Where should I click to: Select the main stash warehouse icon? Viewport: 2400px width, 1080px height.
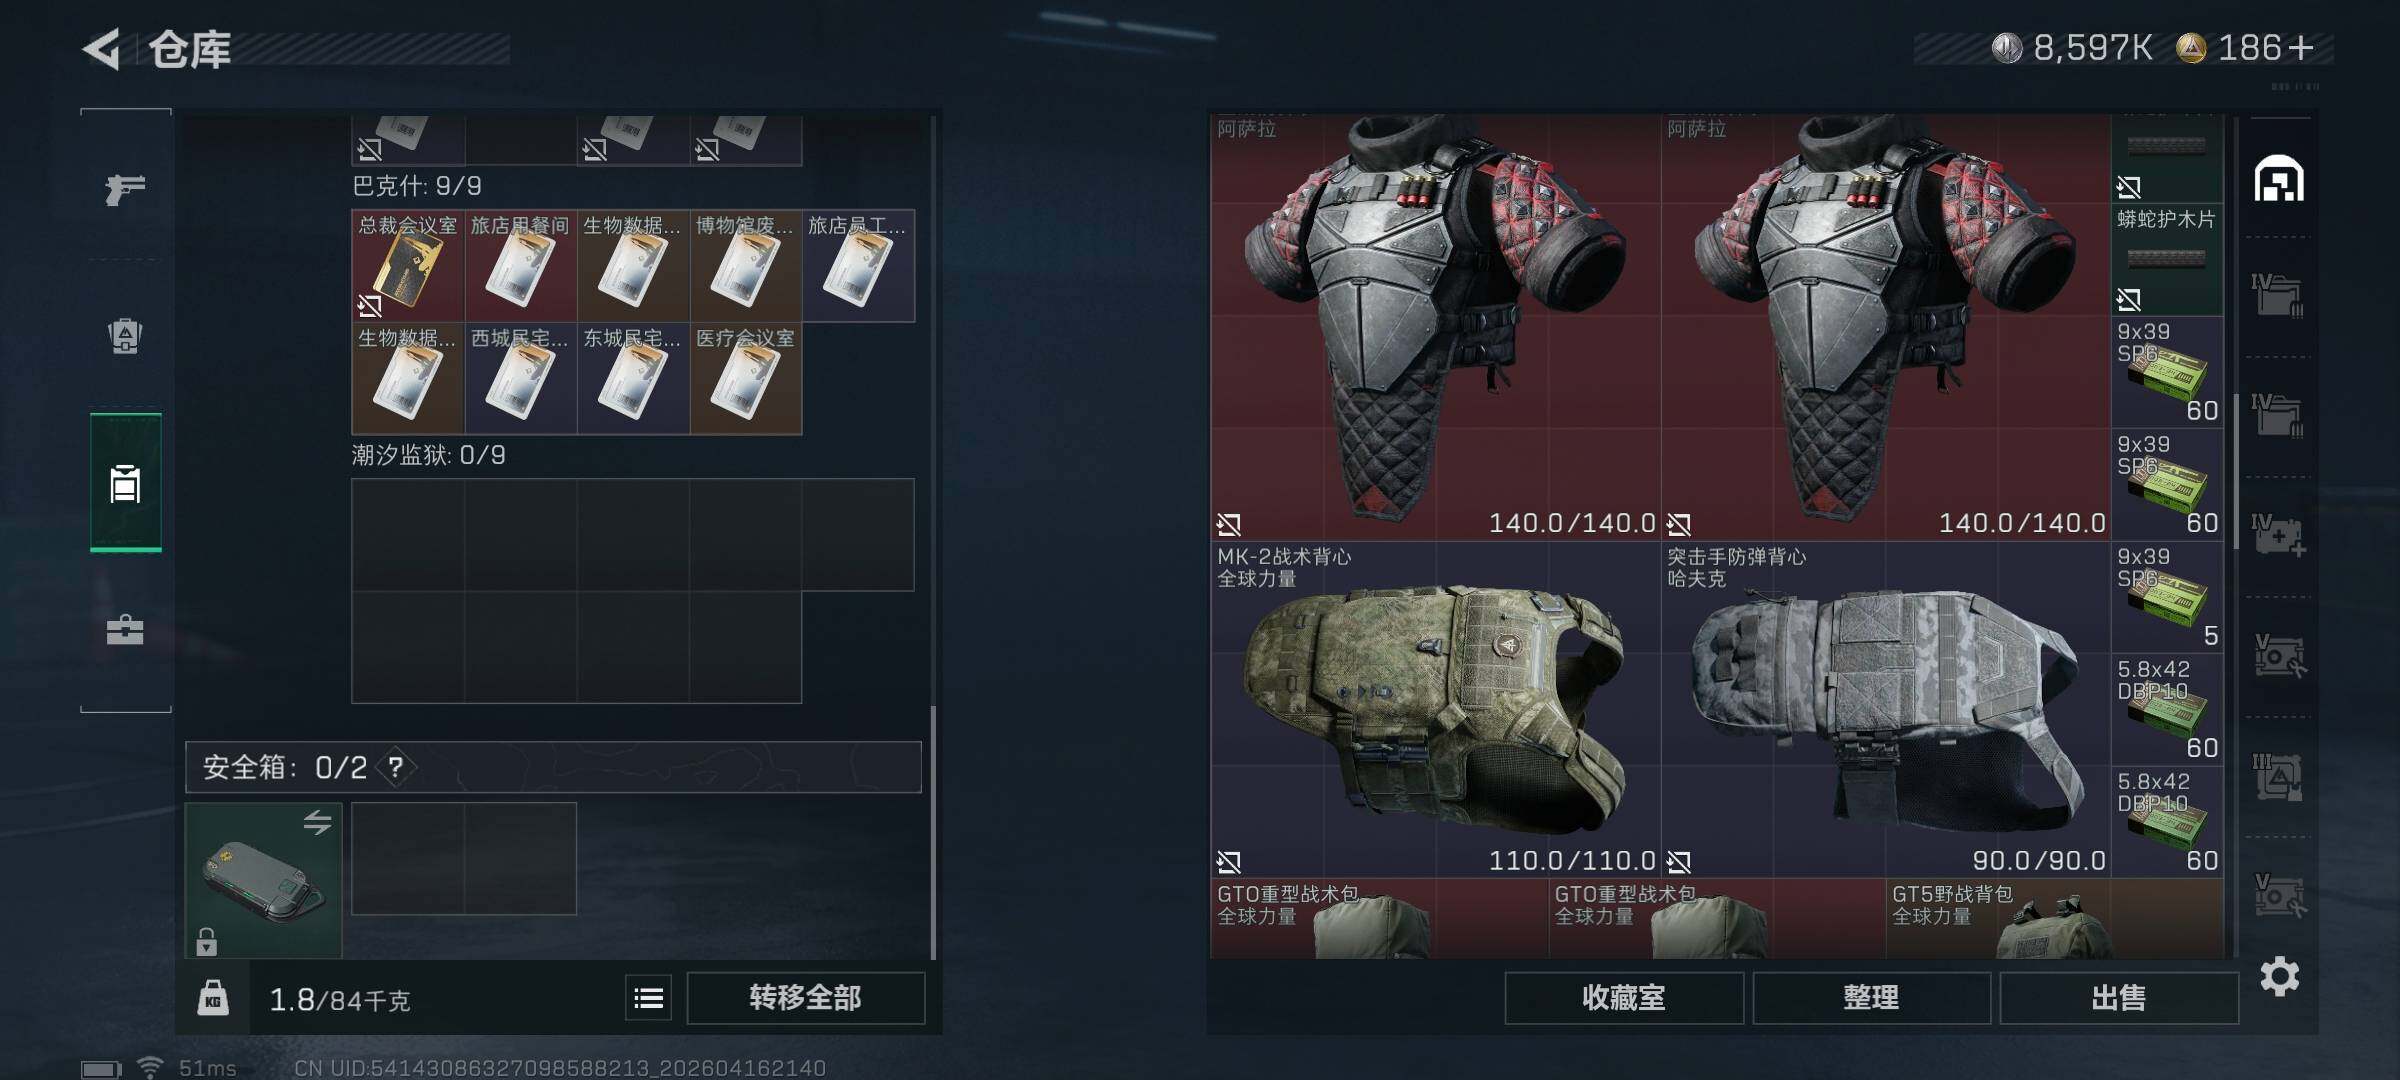pyautogui.click(x=2279, y=179)
